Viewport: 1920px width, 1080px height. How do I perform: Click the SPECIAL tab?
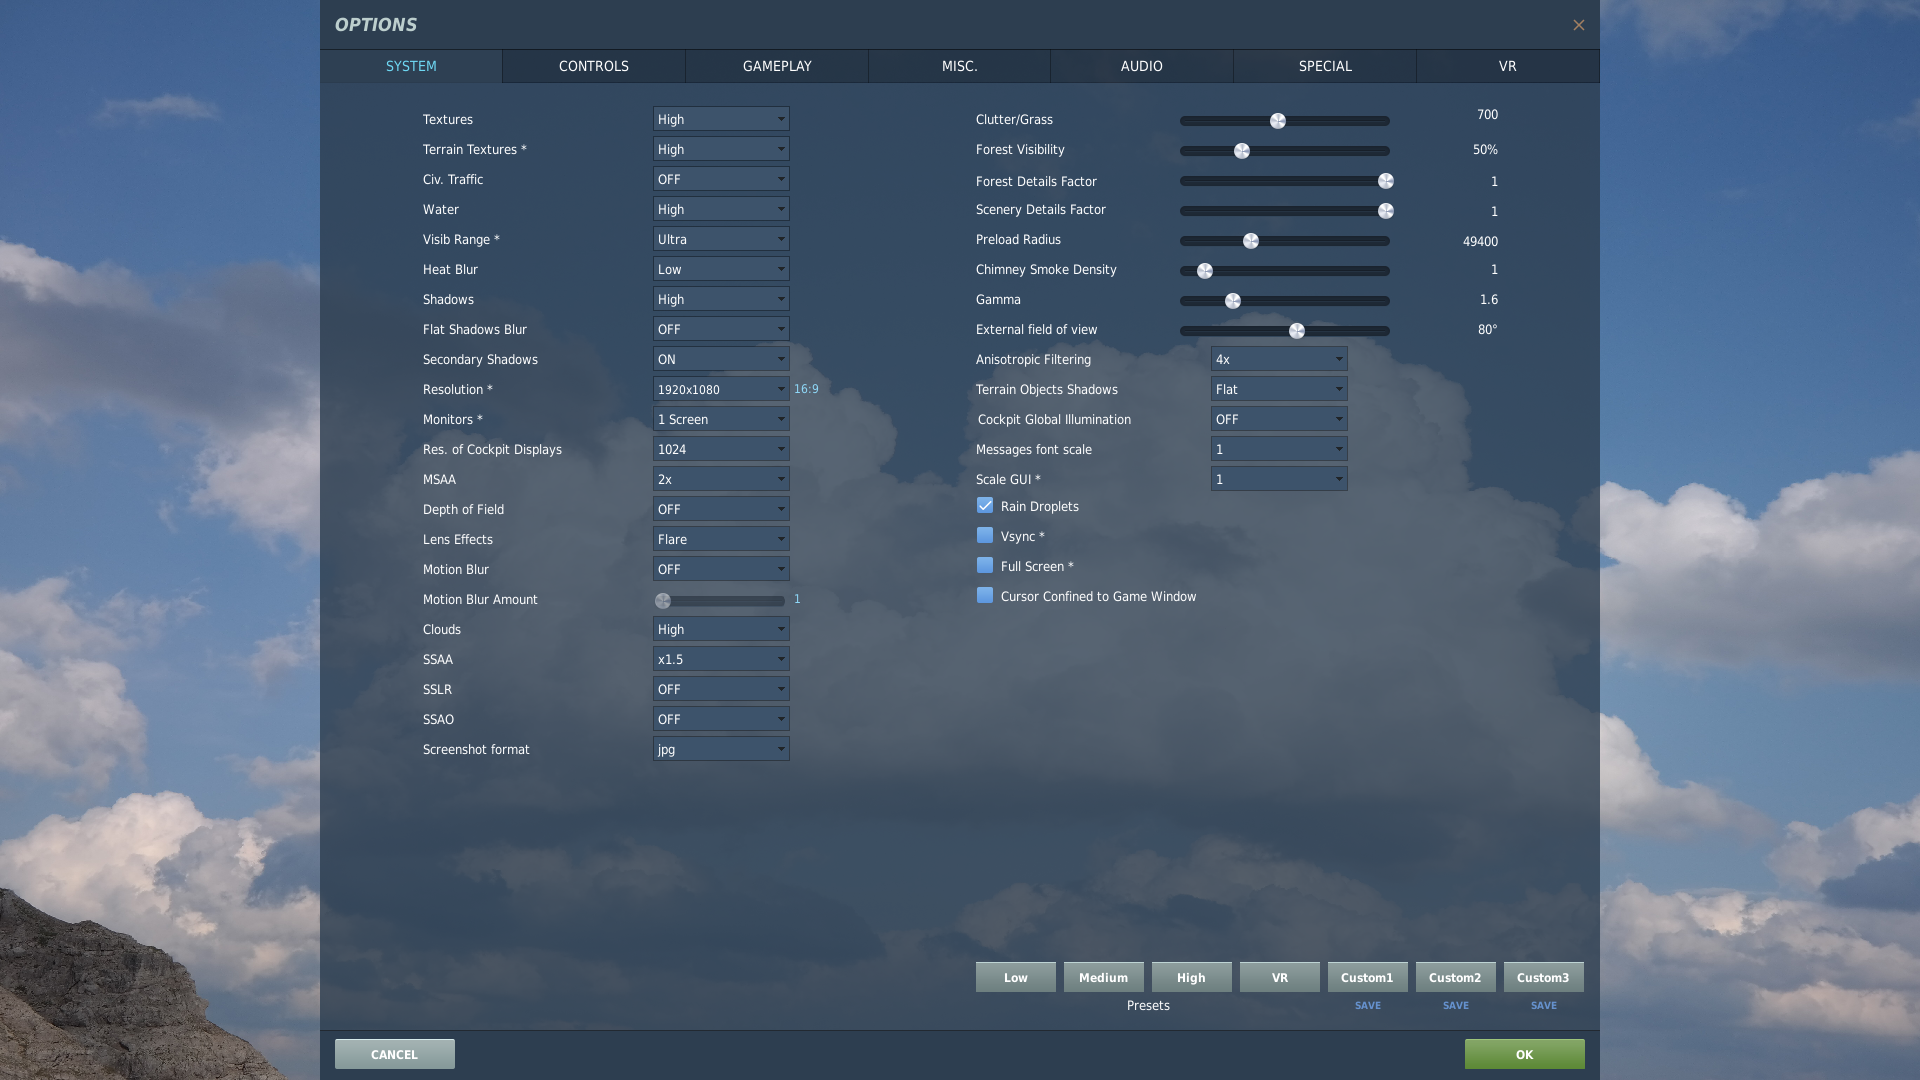pos(1324,66)
